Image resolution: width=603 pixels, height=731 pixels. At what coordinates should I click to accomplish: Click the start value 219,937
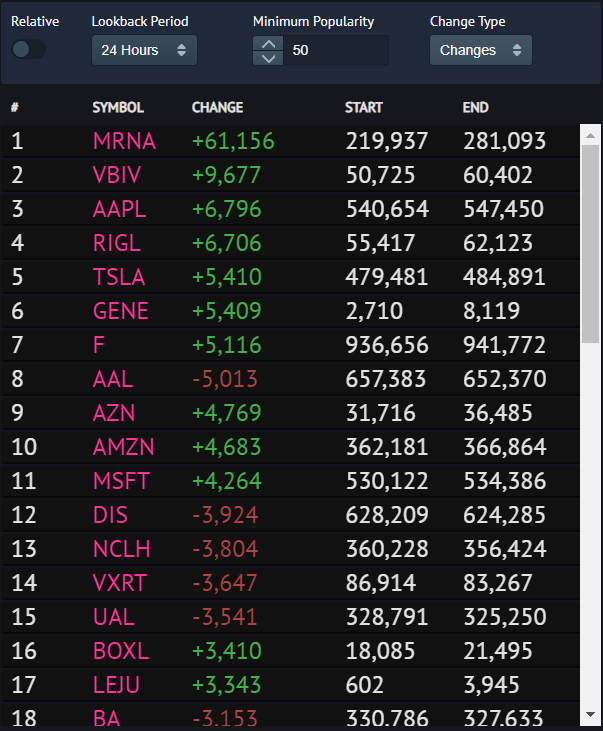click(x=387, y=141)
